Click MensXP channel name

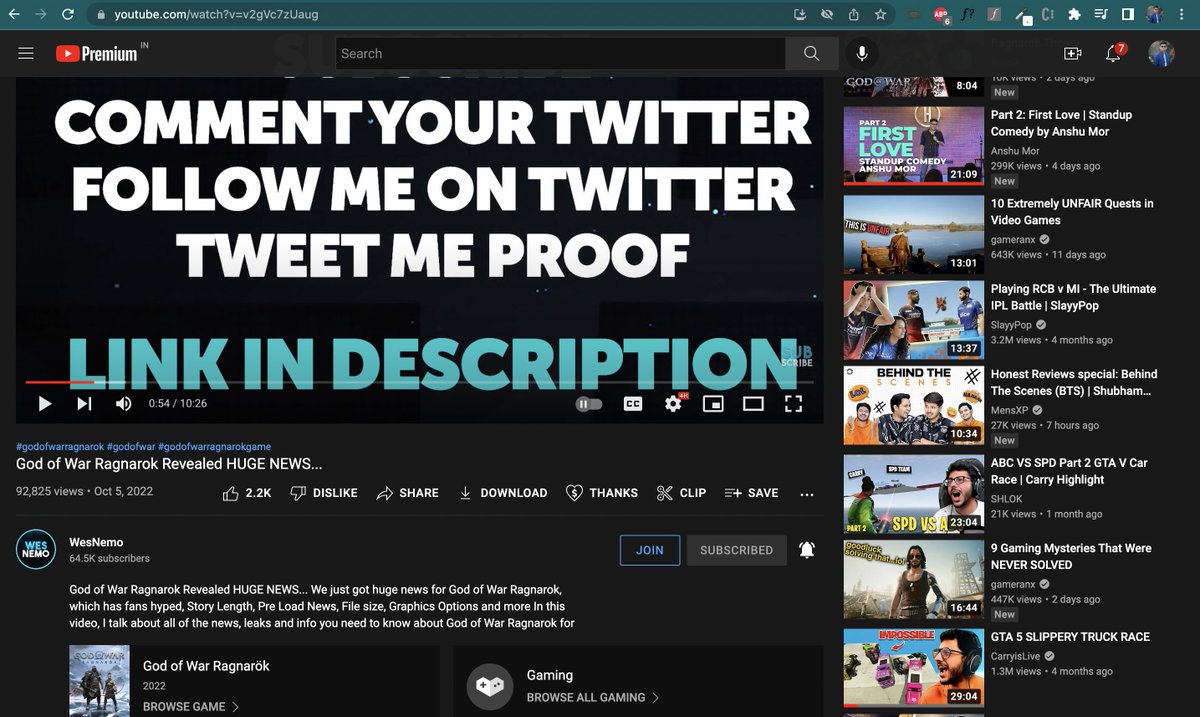coord(1011,410)
